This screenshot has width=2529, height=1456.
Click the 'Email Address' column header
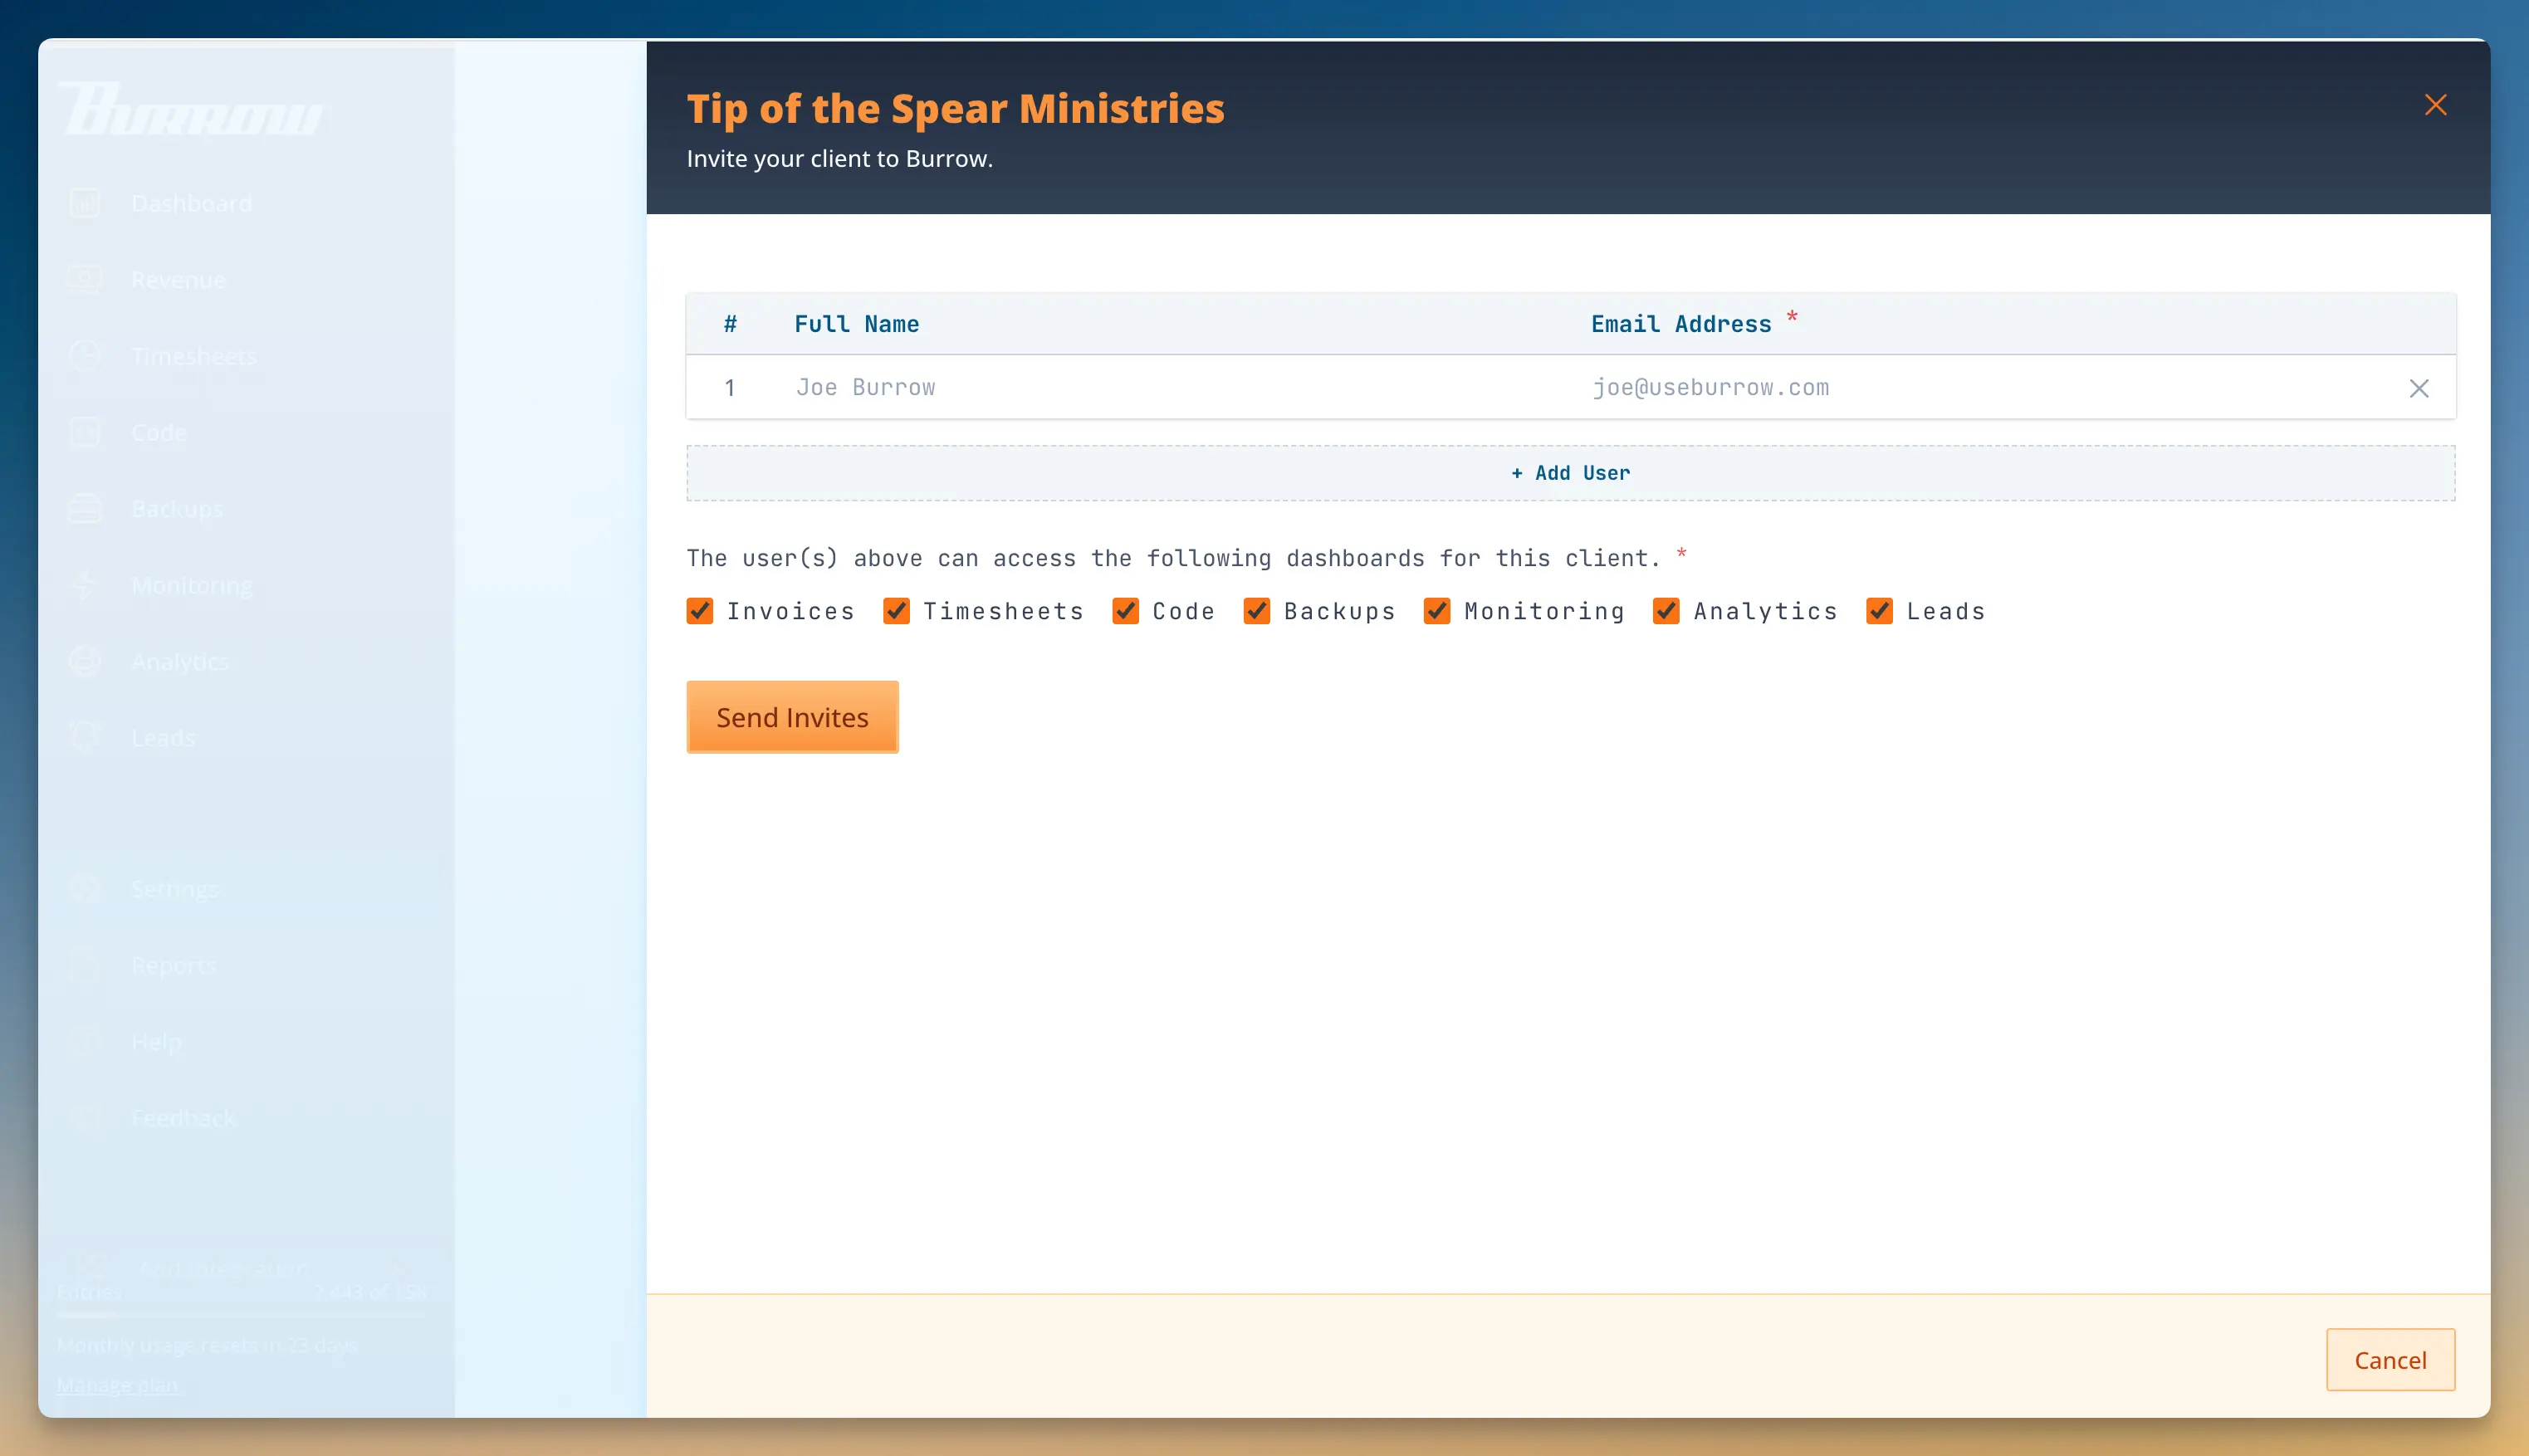pyautogui.click(x=1681, y=324)
